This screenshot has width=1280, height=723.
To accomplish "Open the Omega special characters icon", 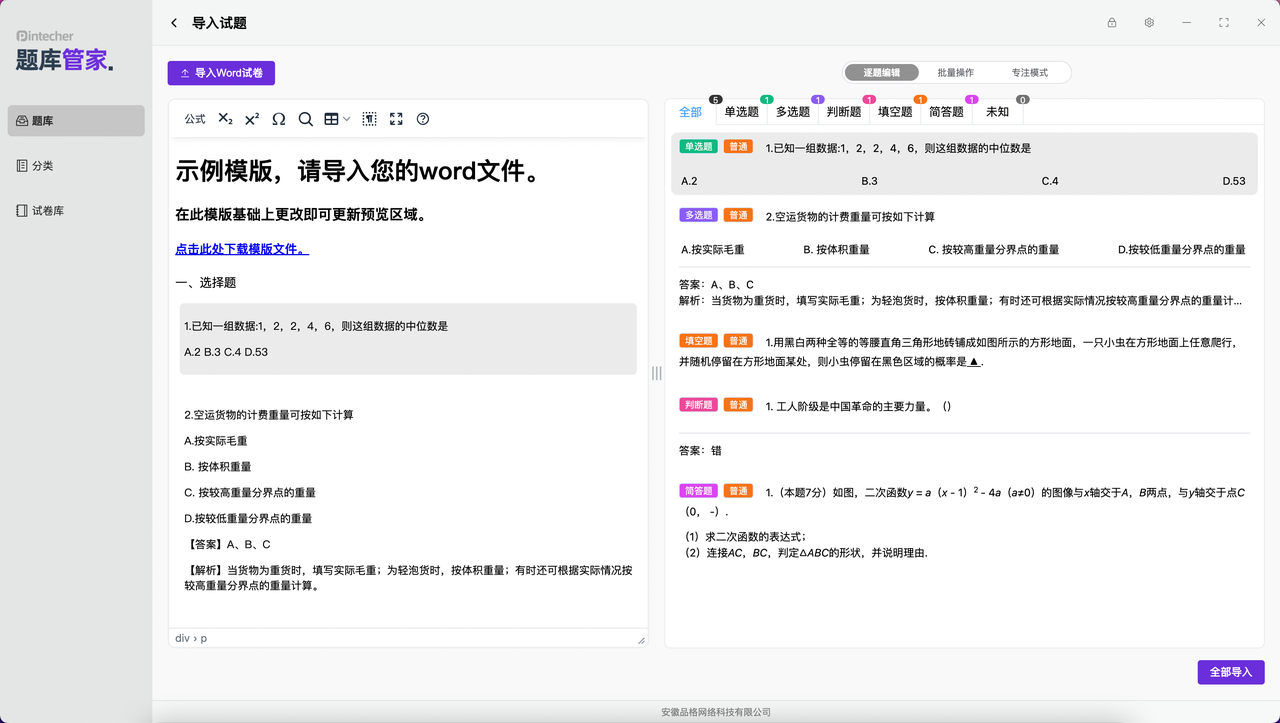I will coord(279,119).
